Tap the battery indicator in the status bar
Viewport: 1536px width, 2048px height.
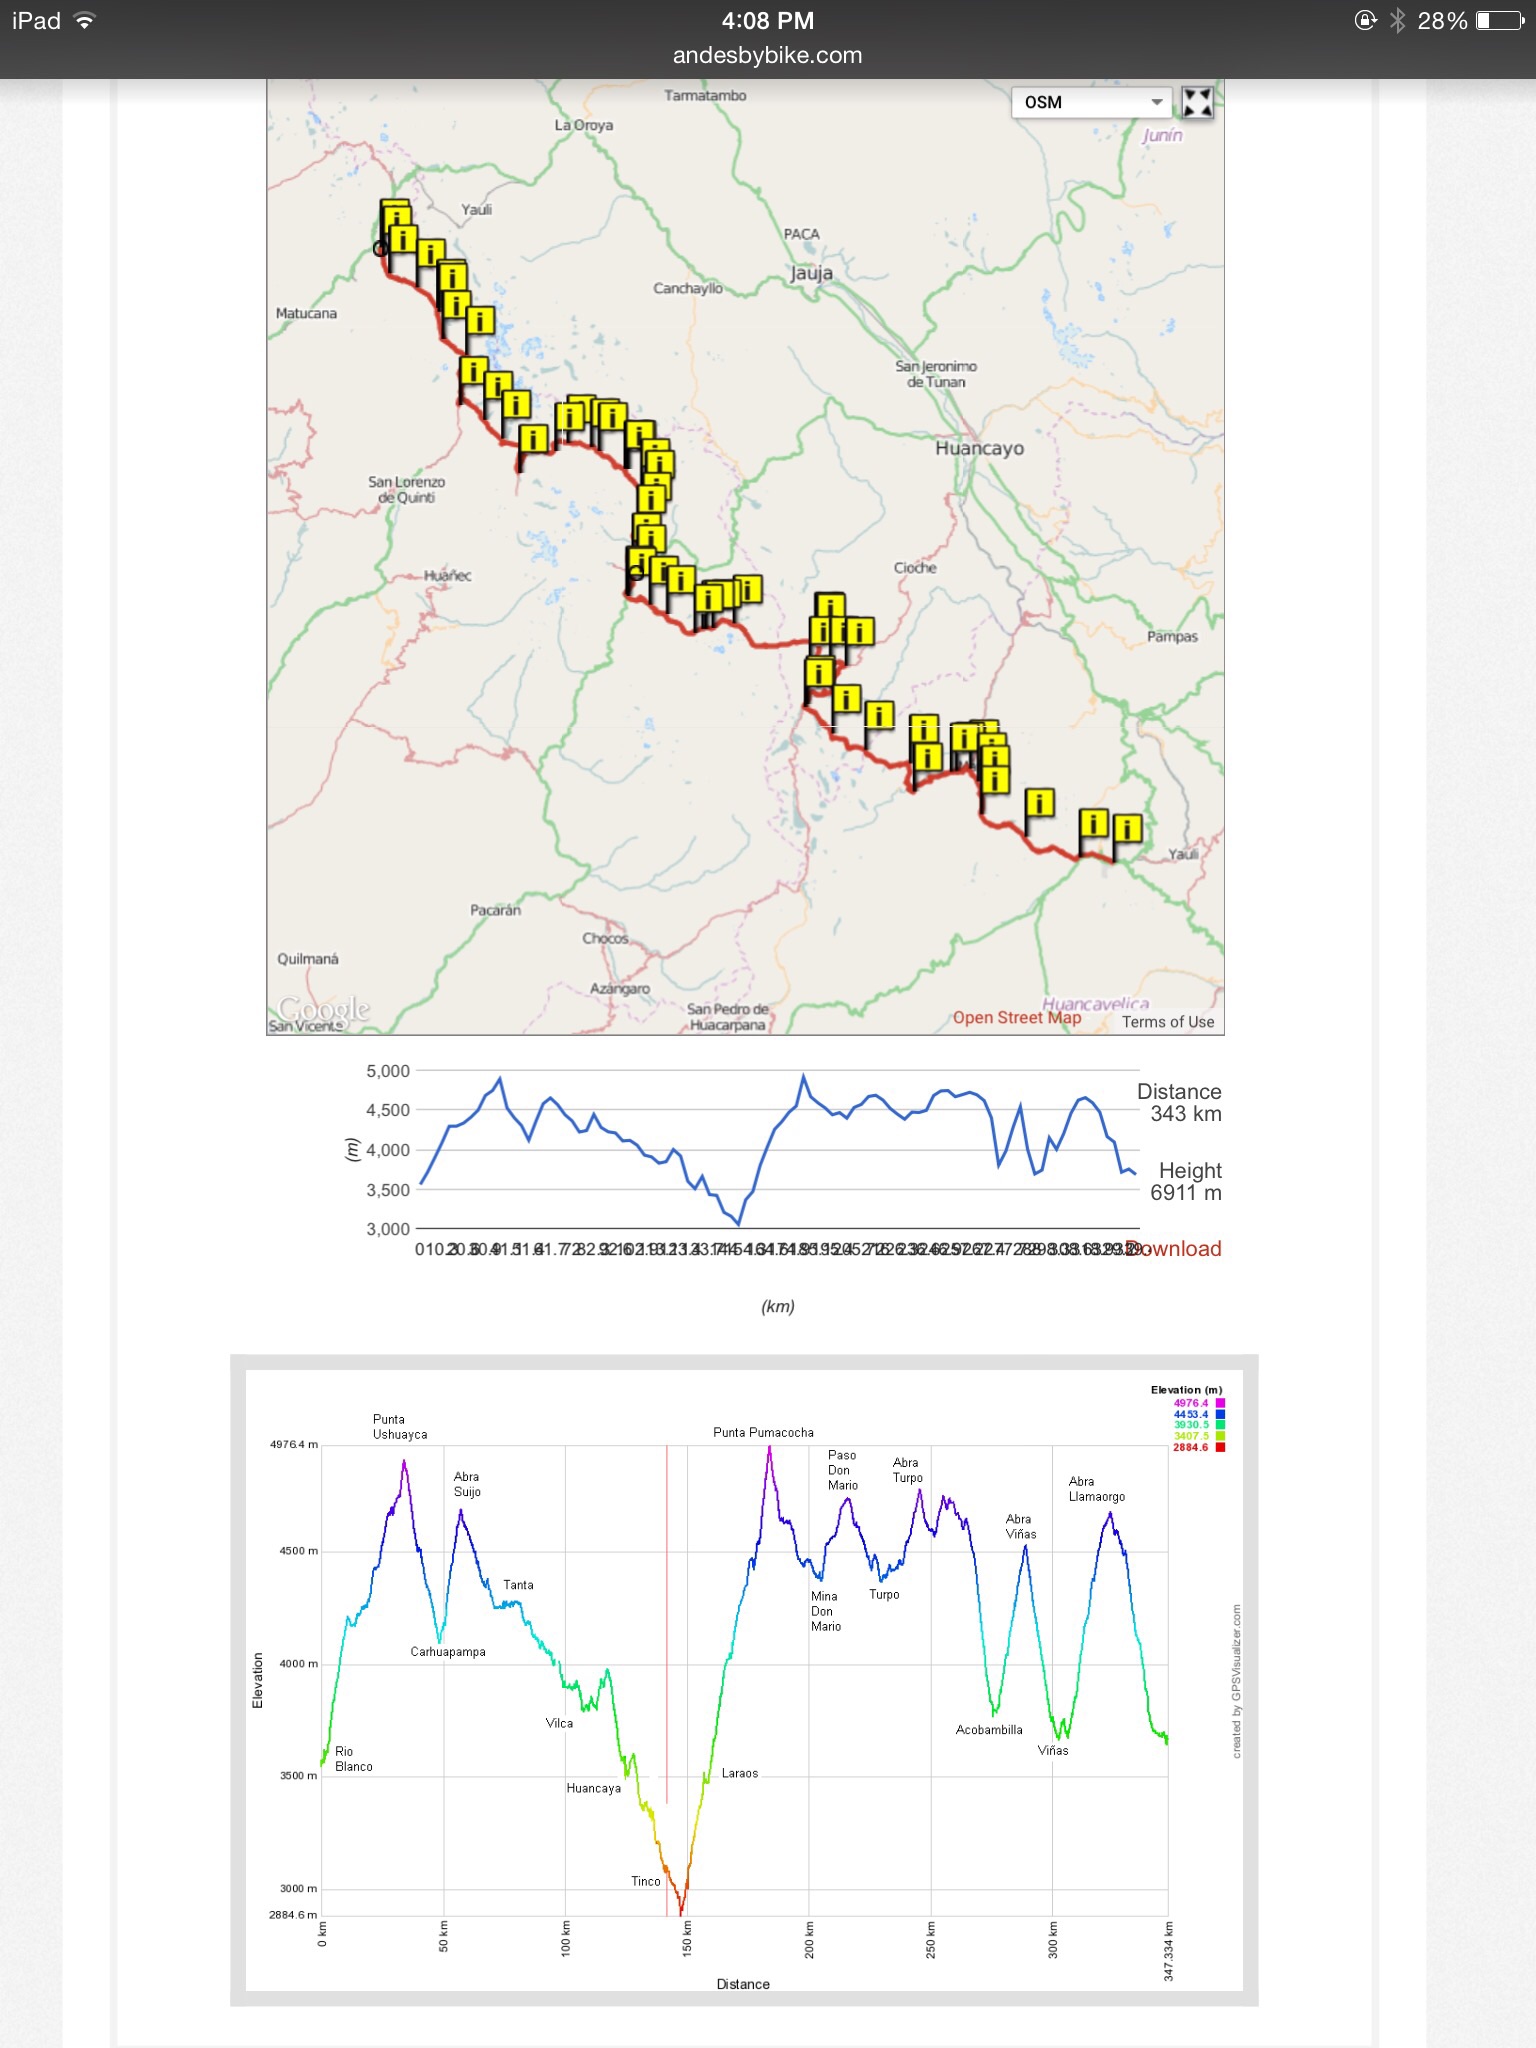click(x=1499, y=21)
